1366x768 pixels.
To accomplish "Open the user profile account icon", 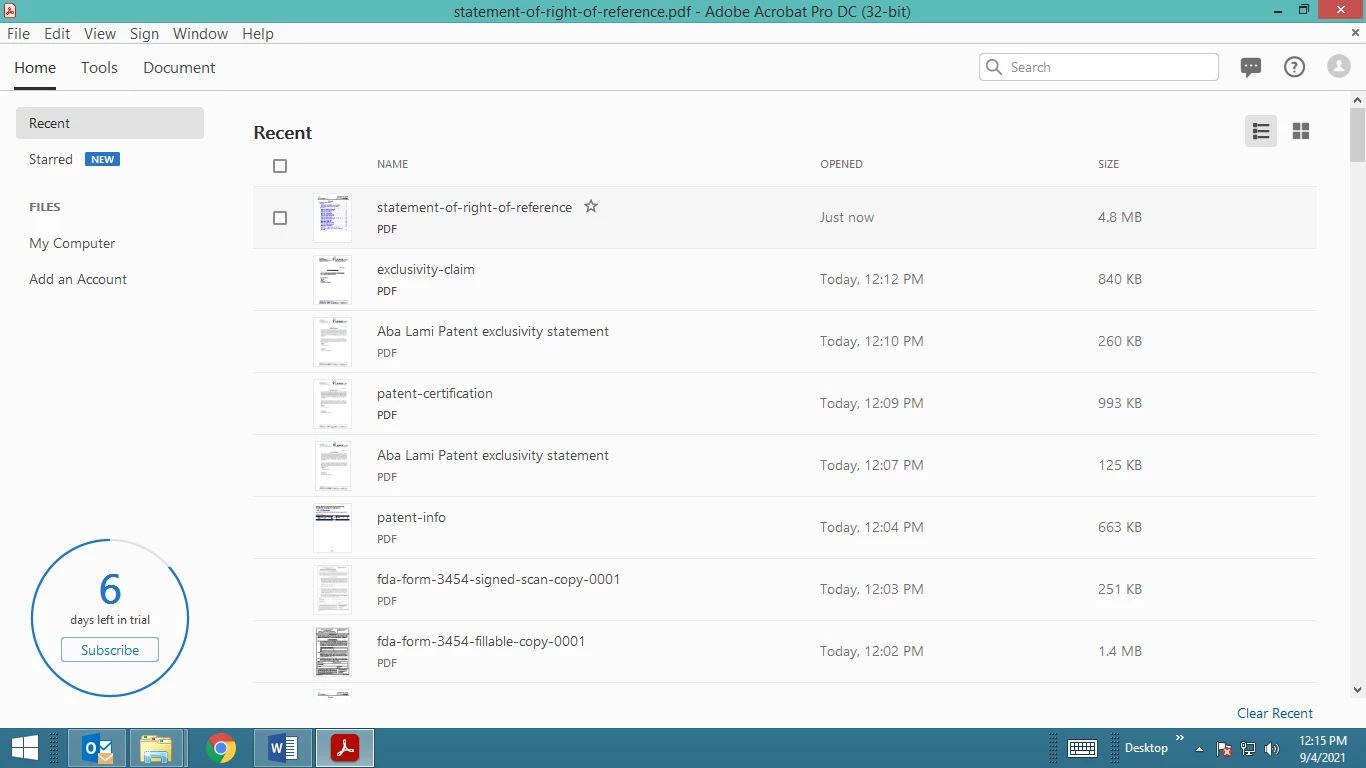I will pos(1339,67).
